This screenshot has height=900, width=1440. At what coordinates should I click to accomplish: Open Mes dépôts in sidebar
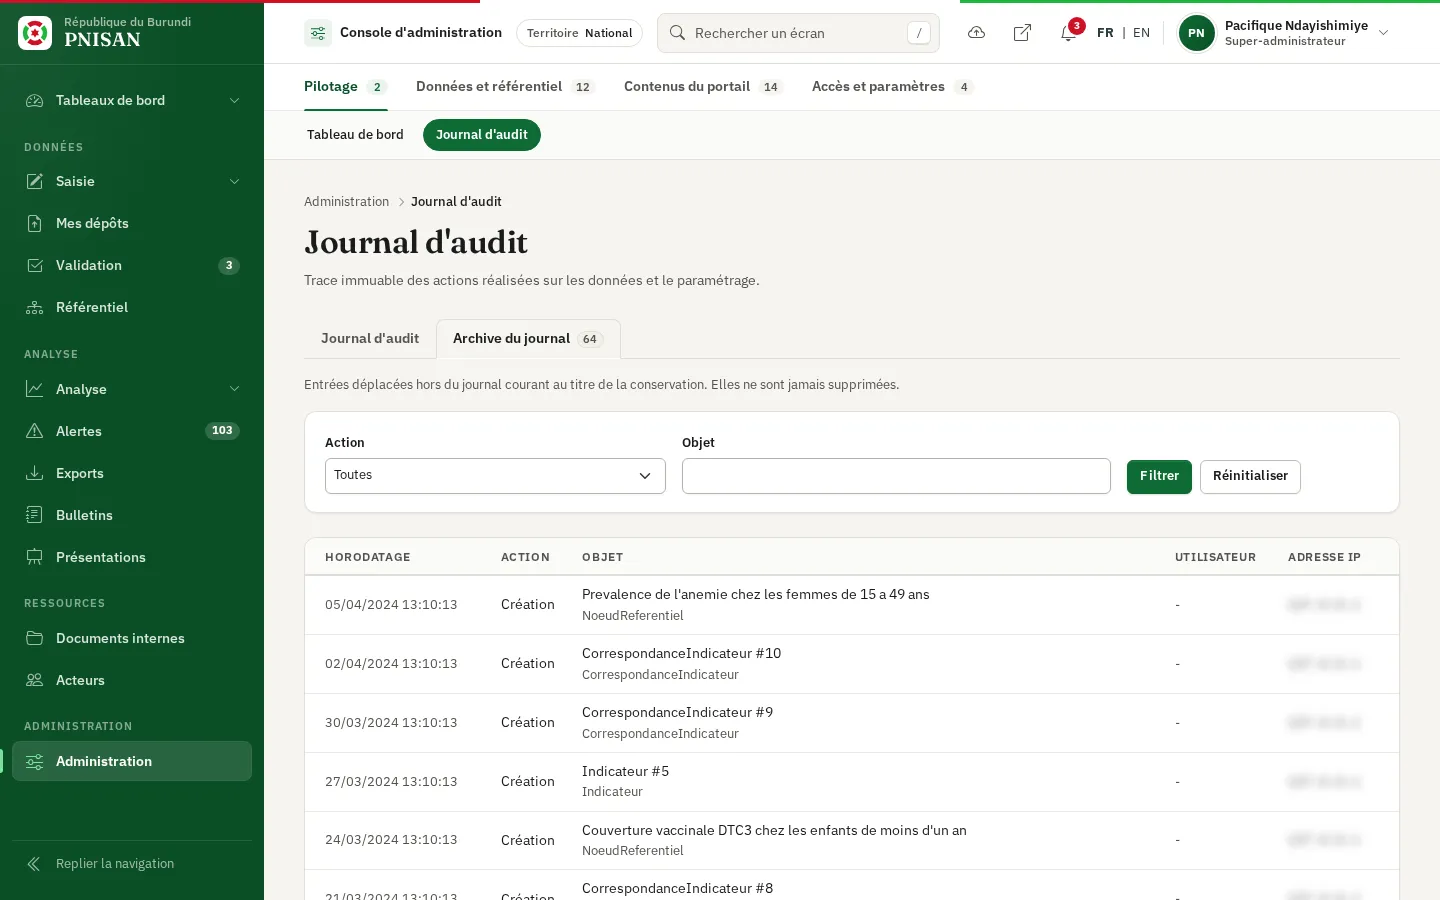click(x=132, y=223)
